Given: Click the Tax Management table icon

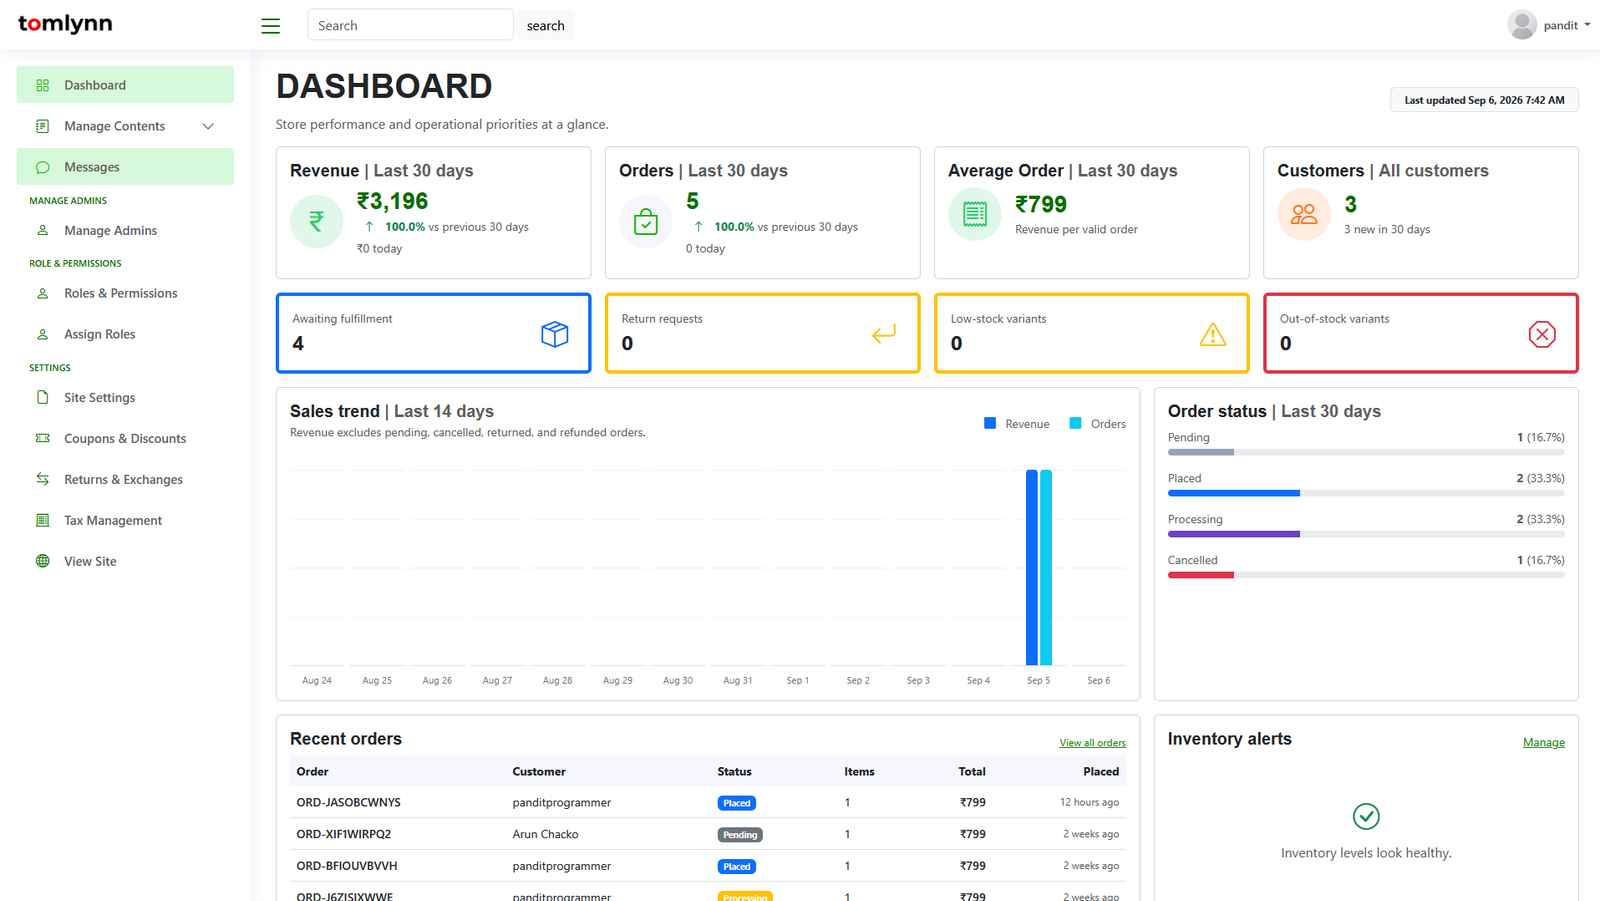Looking at the screenshot, I should point(43,520).
